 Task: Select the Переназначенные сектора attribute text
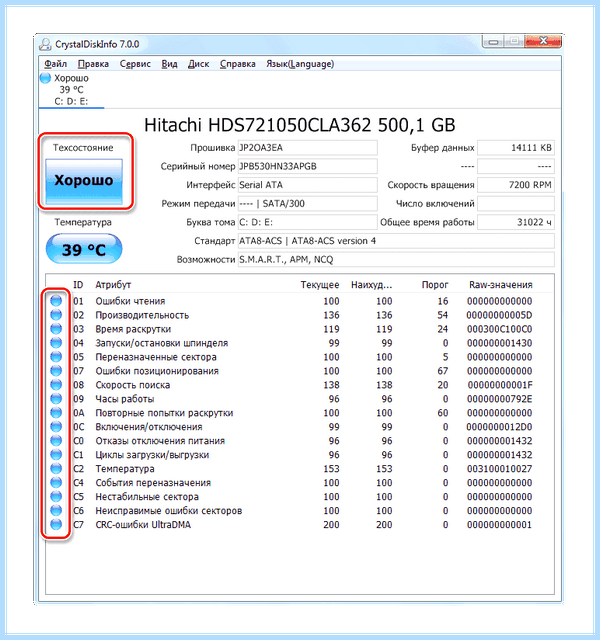point(156,357)
